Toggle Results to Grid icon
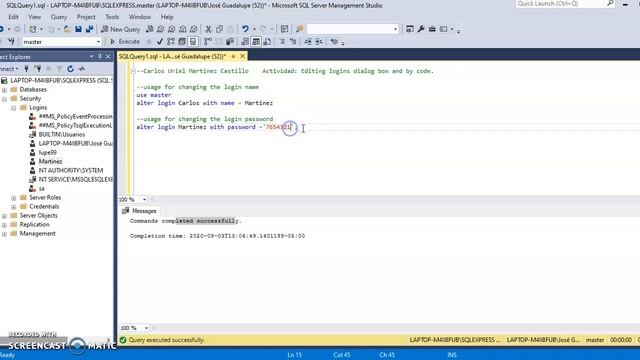640x360 pixels. click(x=256, y=42)
